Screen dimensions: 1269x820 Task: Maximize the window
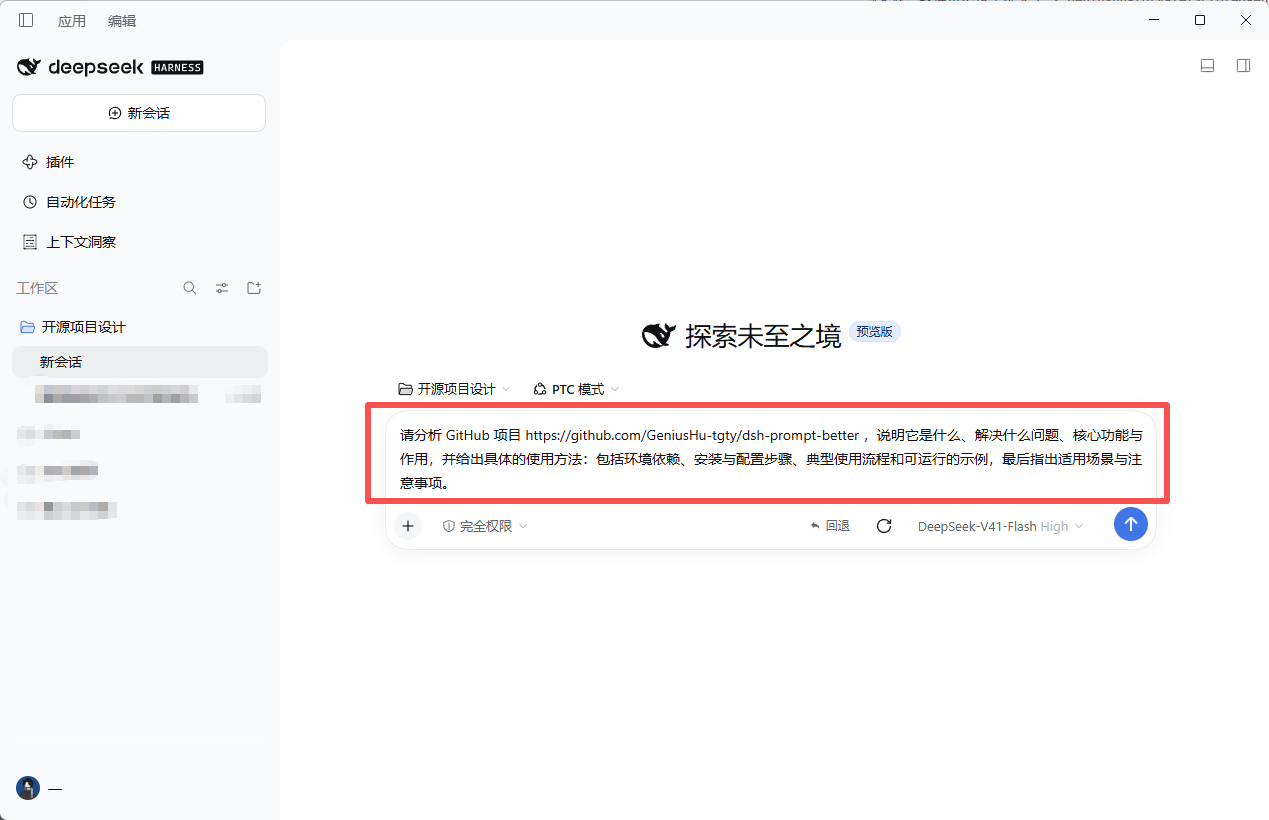[x=1200, y=20]
